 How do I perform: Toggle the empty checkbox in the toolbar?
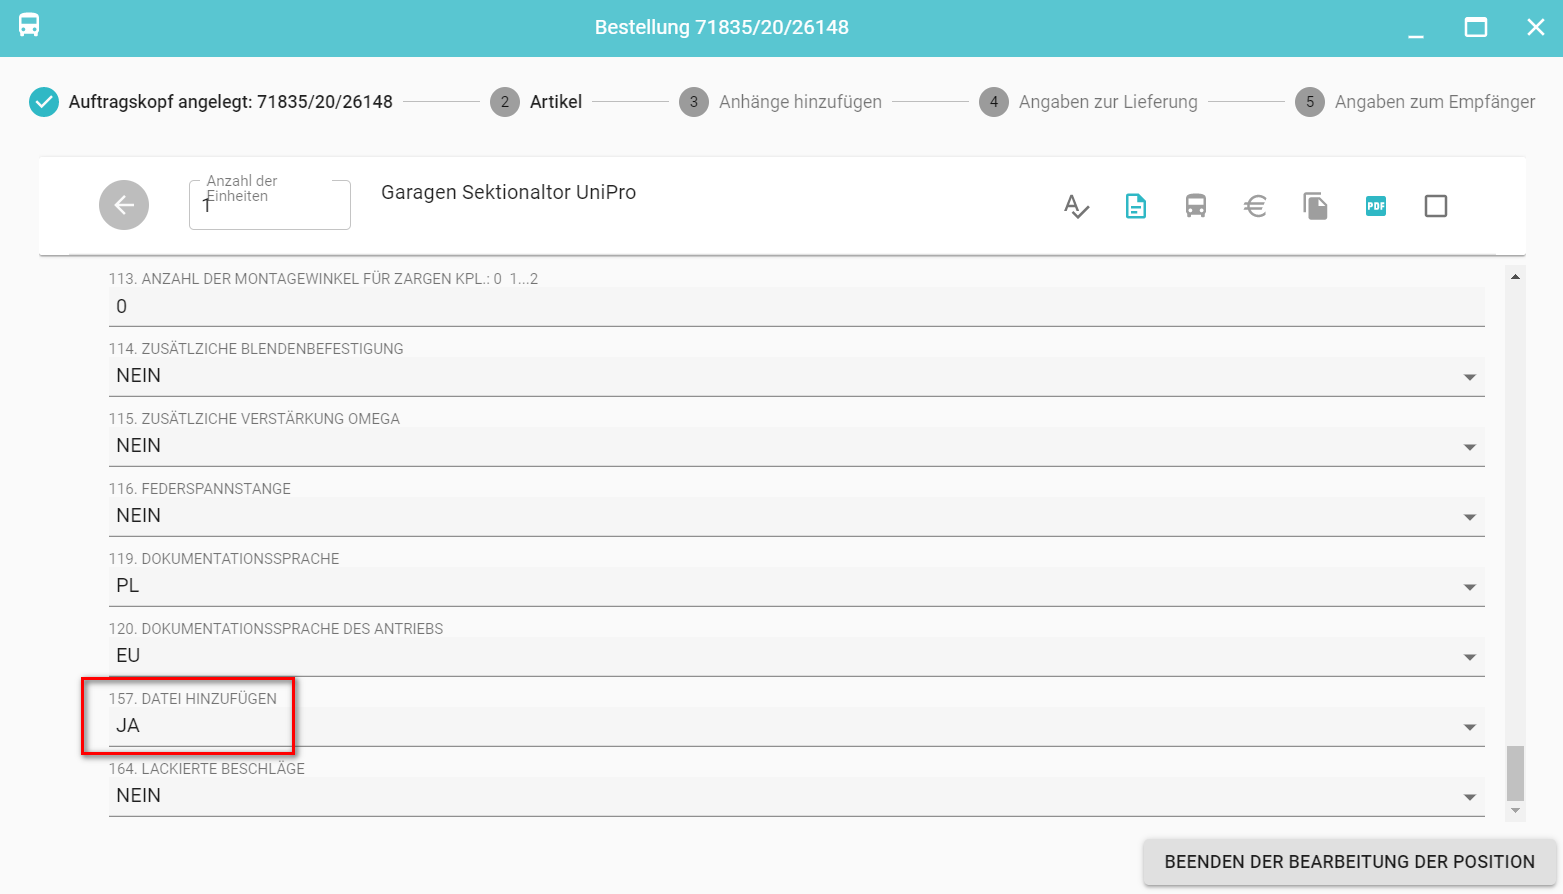tap(1436, 206)
